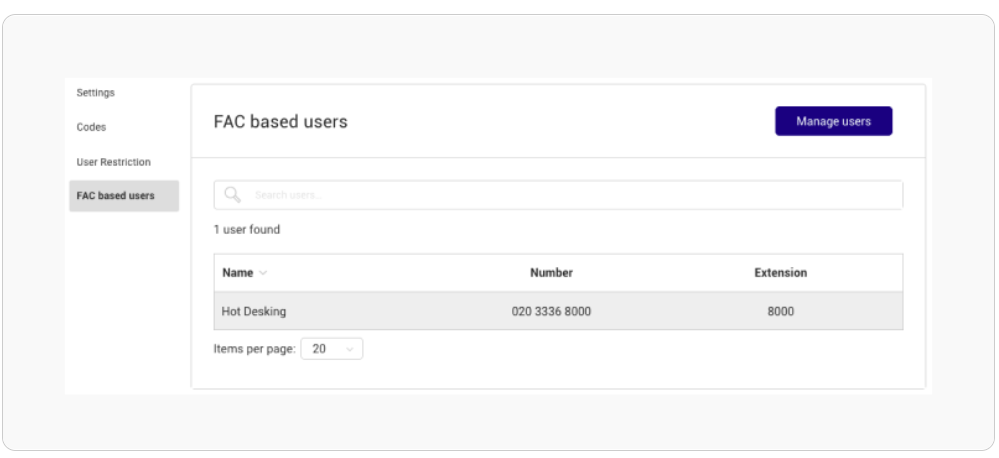Click the Number column header
Viewport: 999px width, 458px height.
551,273
